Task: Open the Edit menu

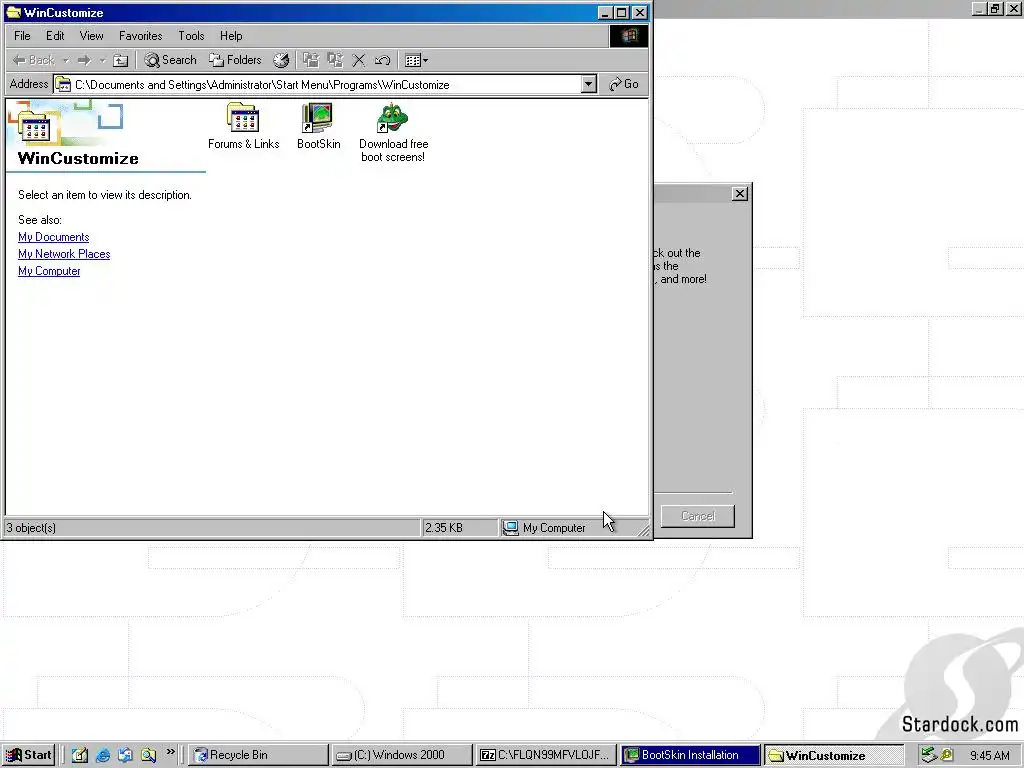Action: [x=55, y=36]
